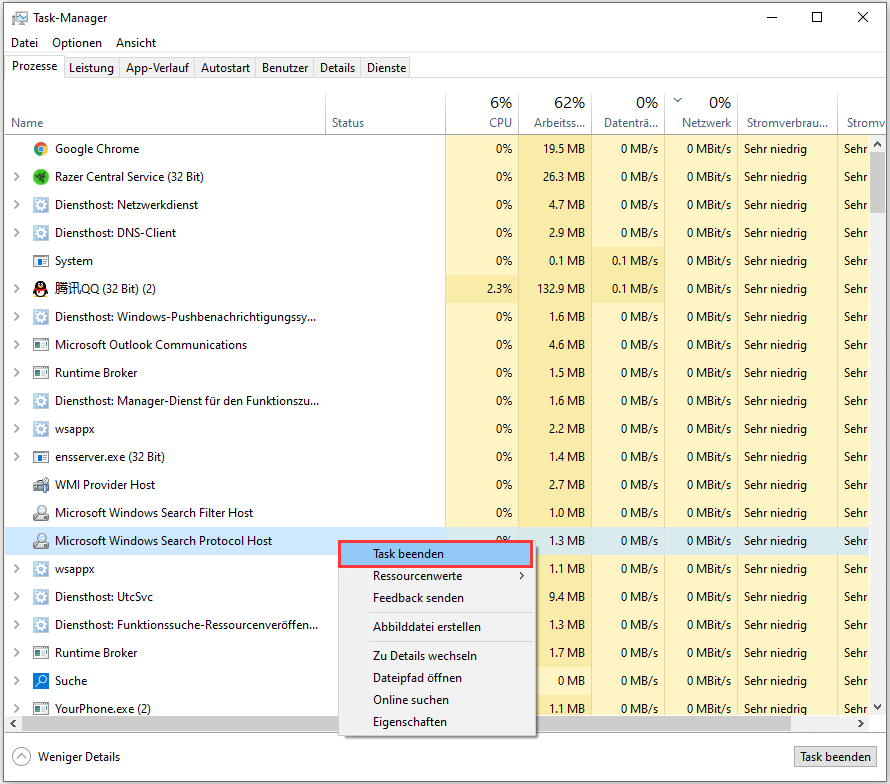Click the vertical scrollbar down arrow
This screenshot has height=784, width=890.
pyautogui.click(x=878, y=707)
